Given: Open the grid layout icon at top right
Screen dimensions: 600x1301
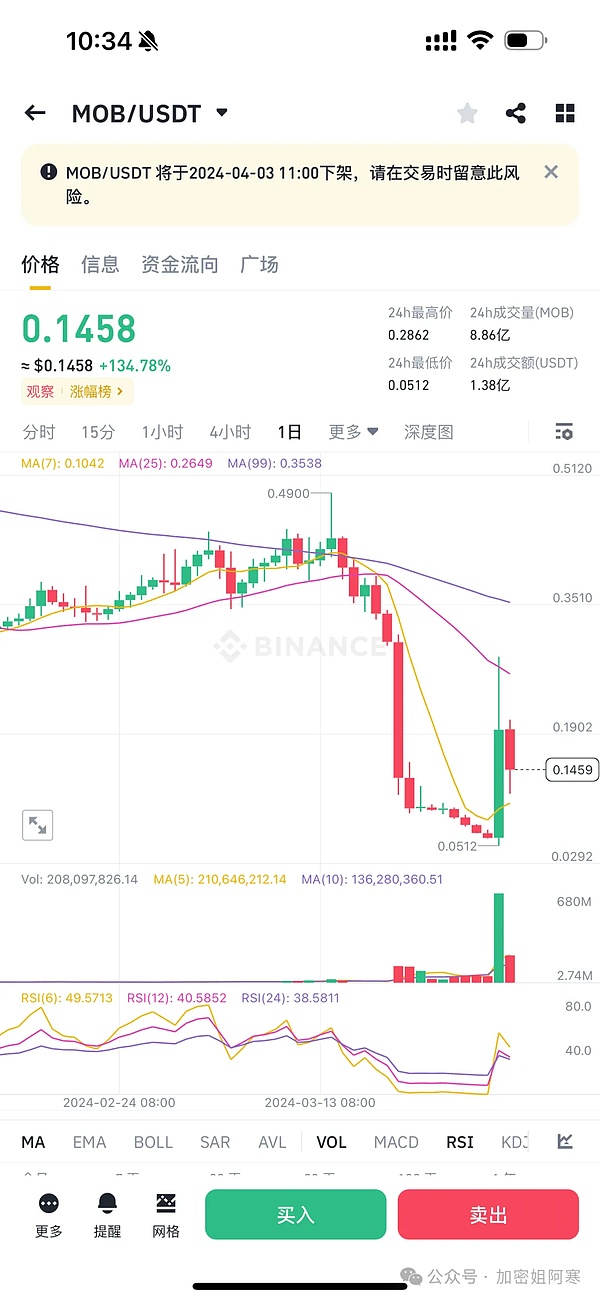Looking at the screenshot, I should (565, 113).
